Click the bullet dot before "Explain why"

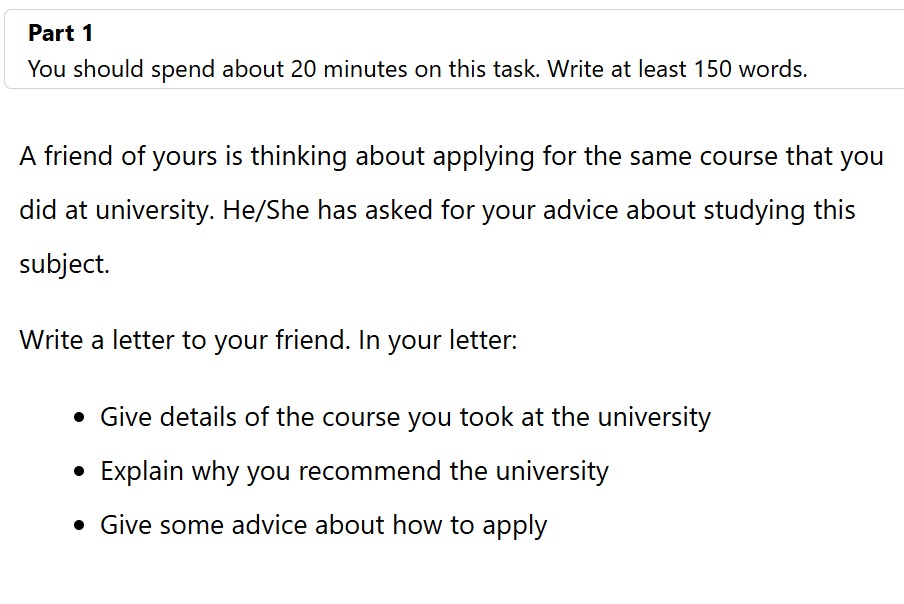tap(80, 472)
